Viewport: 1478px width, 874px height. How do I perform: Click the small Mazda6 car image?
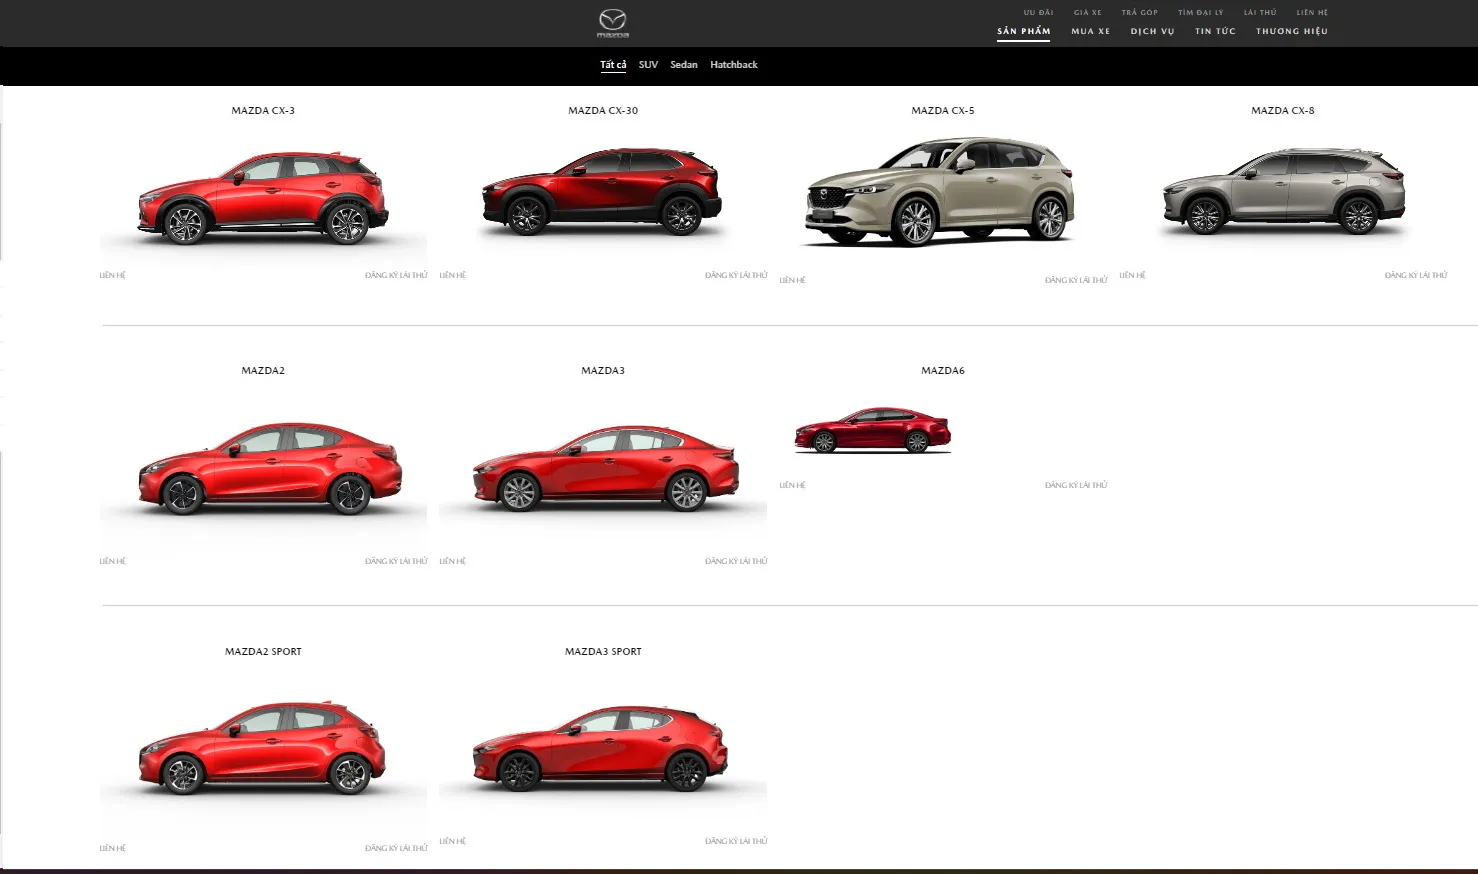(x=873, y=430)
